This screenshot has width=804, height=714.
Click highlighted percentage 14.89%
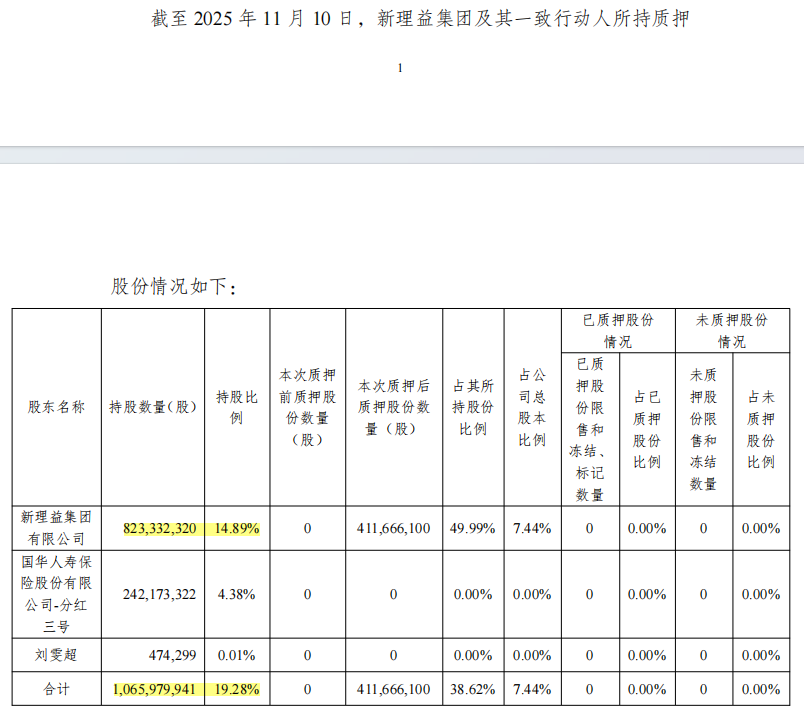tap(237, 528)
